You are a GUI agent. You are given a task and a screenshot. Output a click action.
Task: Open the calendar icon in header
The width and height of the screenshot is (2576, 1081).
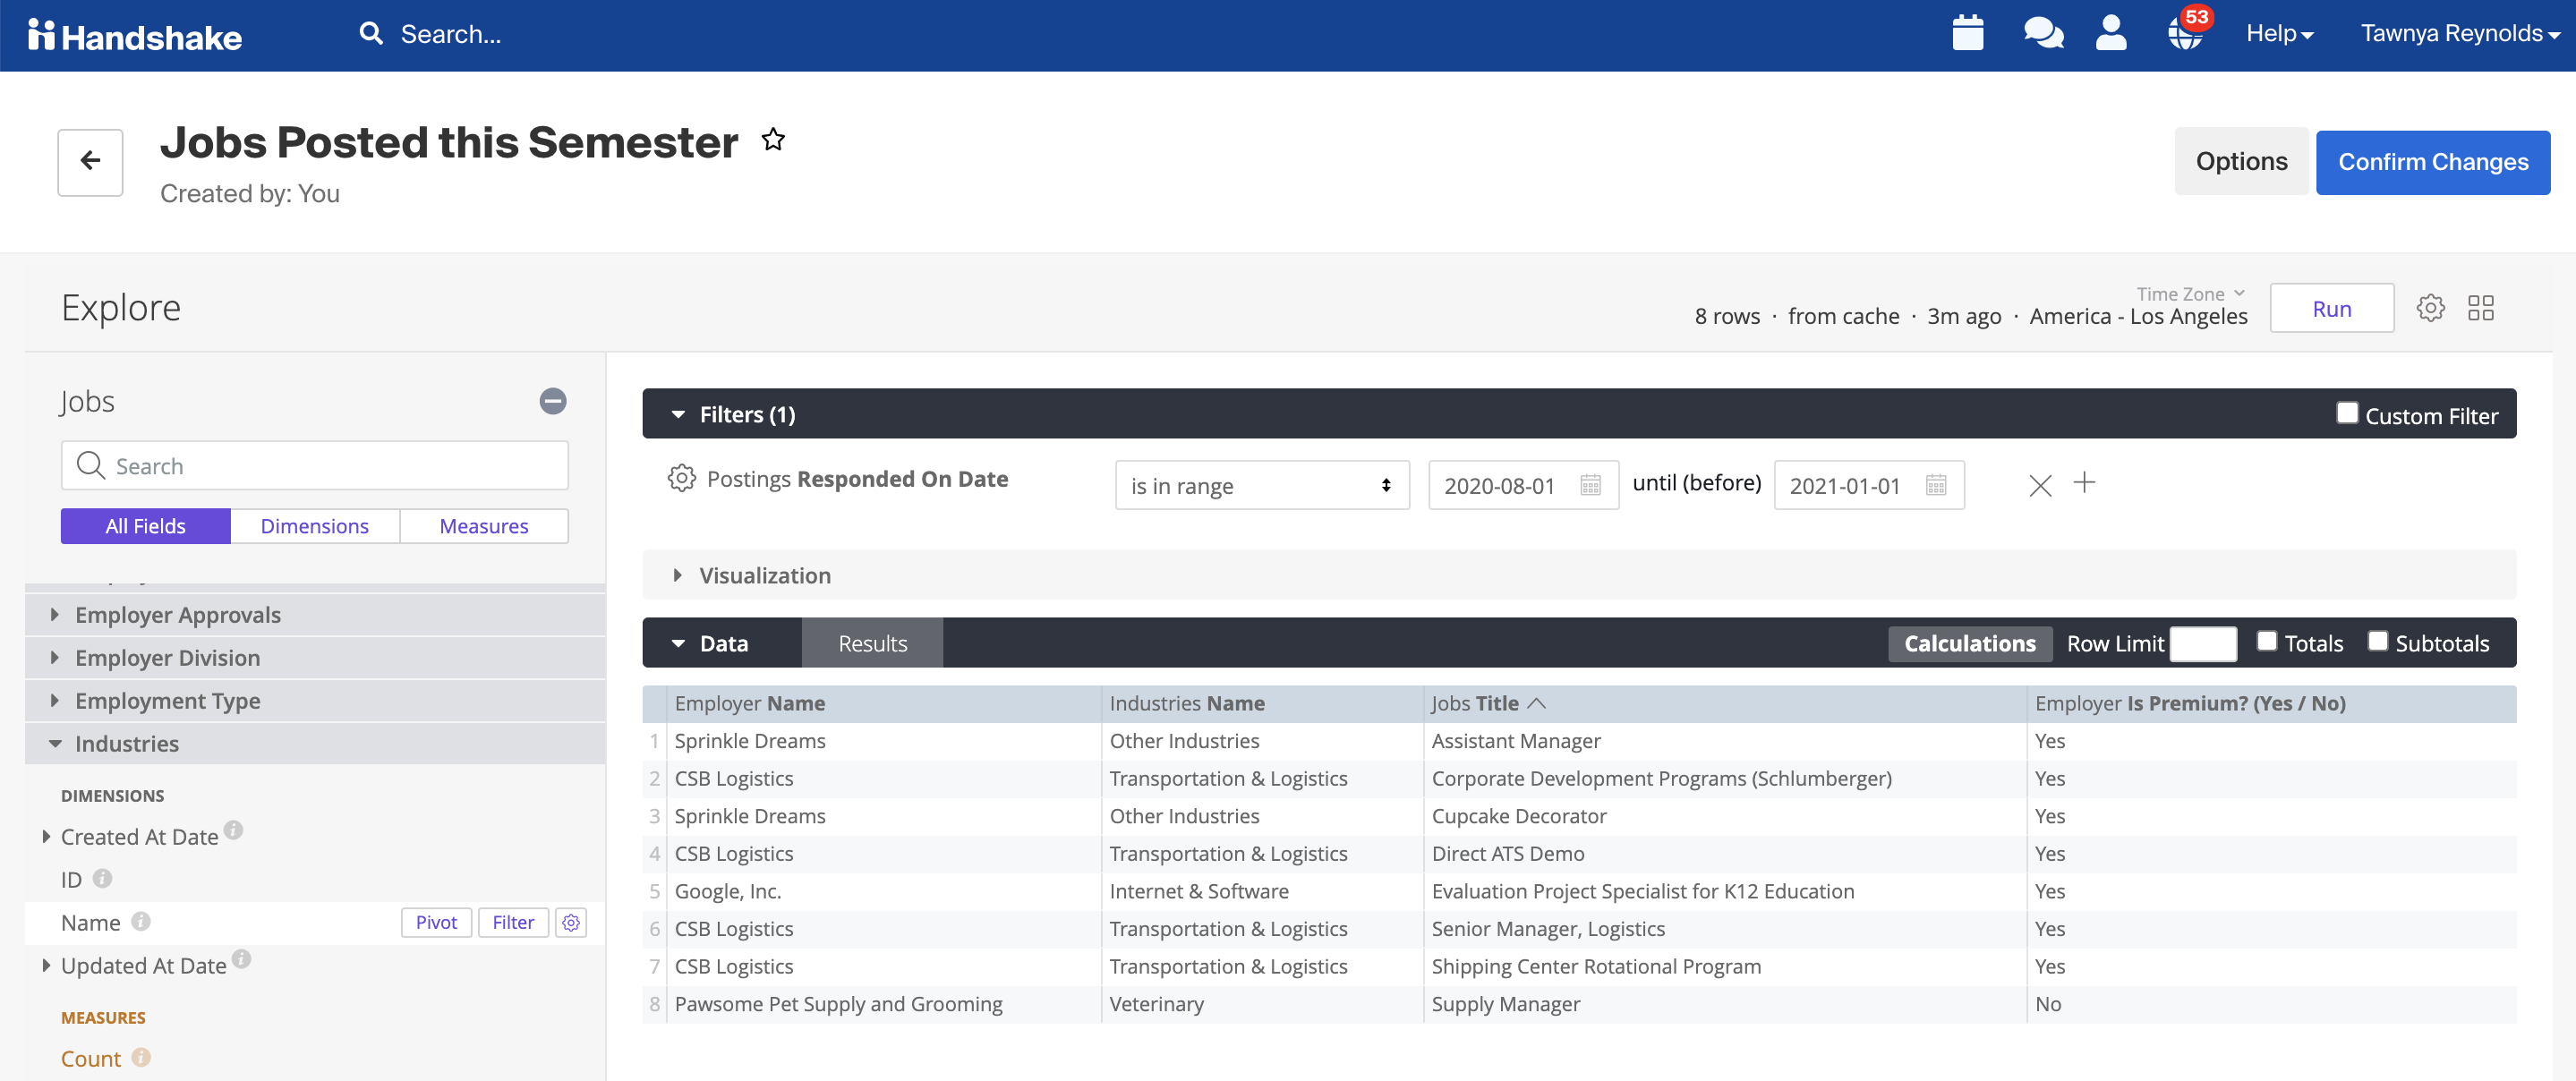1967,33
